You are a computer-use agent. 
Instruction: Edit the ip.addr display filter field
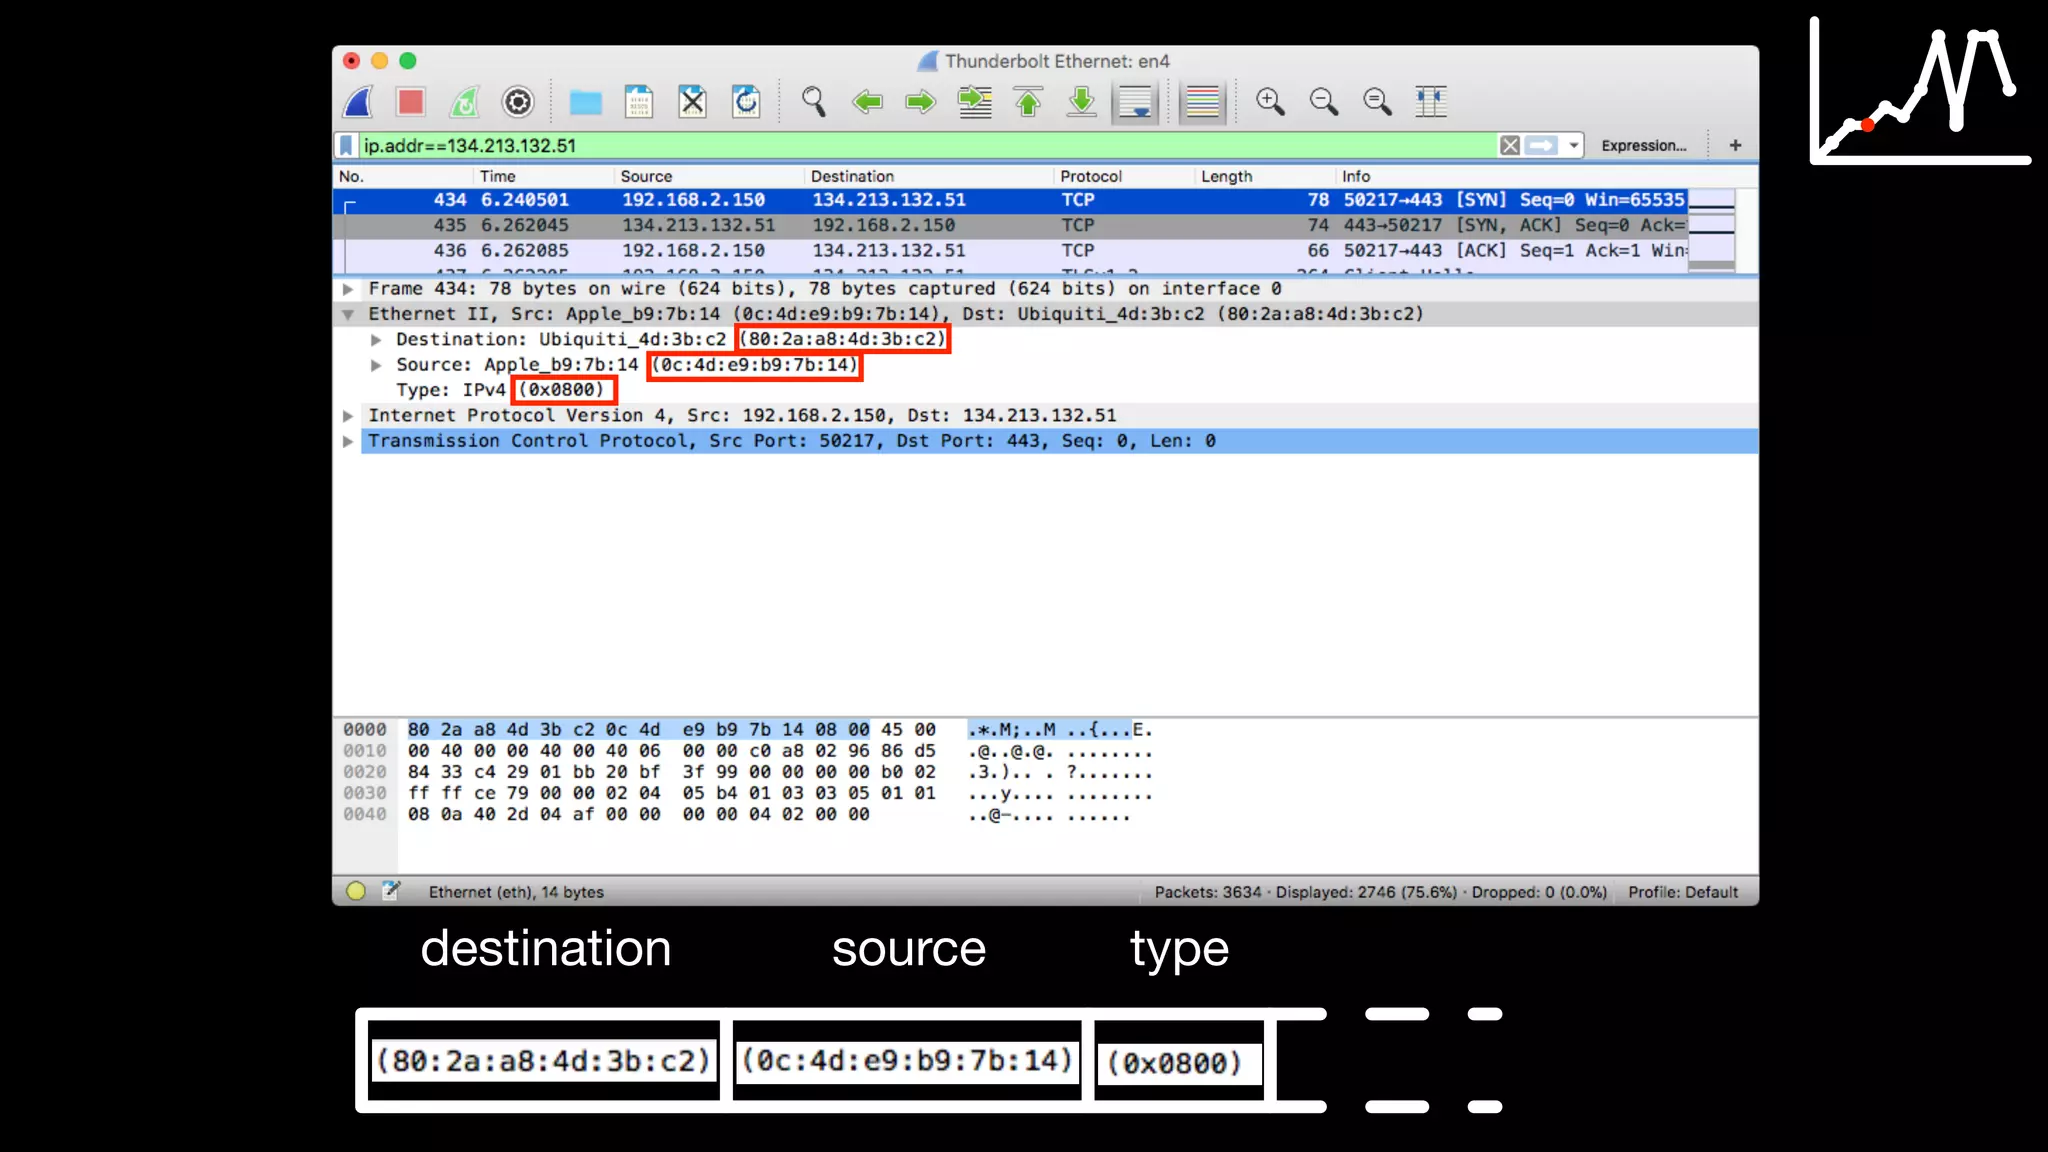tap(927, 146)
